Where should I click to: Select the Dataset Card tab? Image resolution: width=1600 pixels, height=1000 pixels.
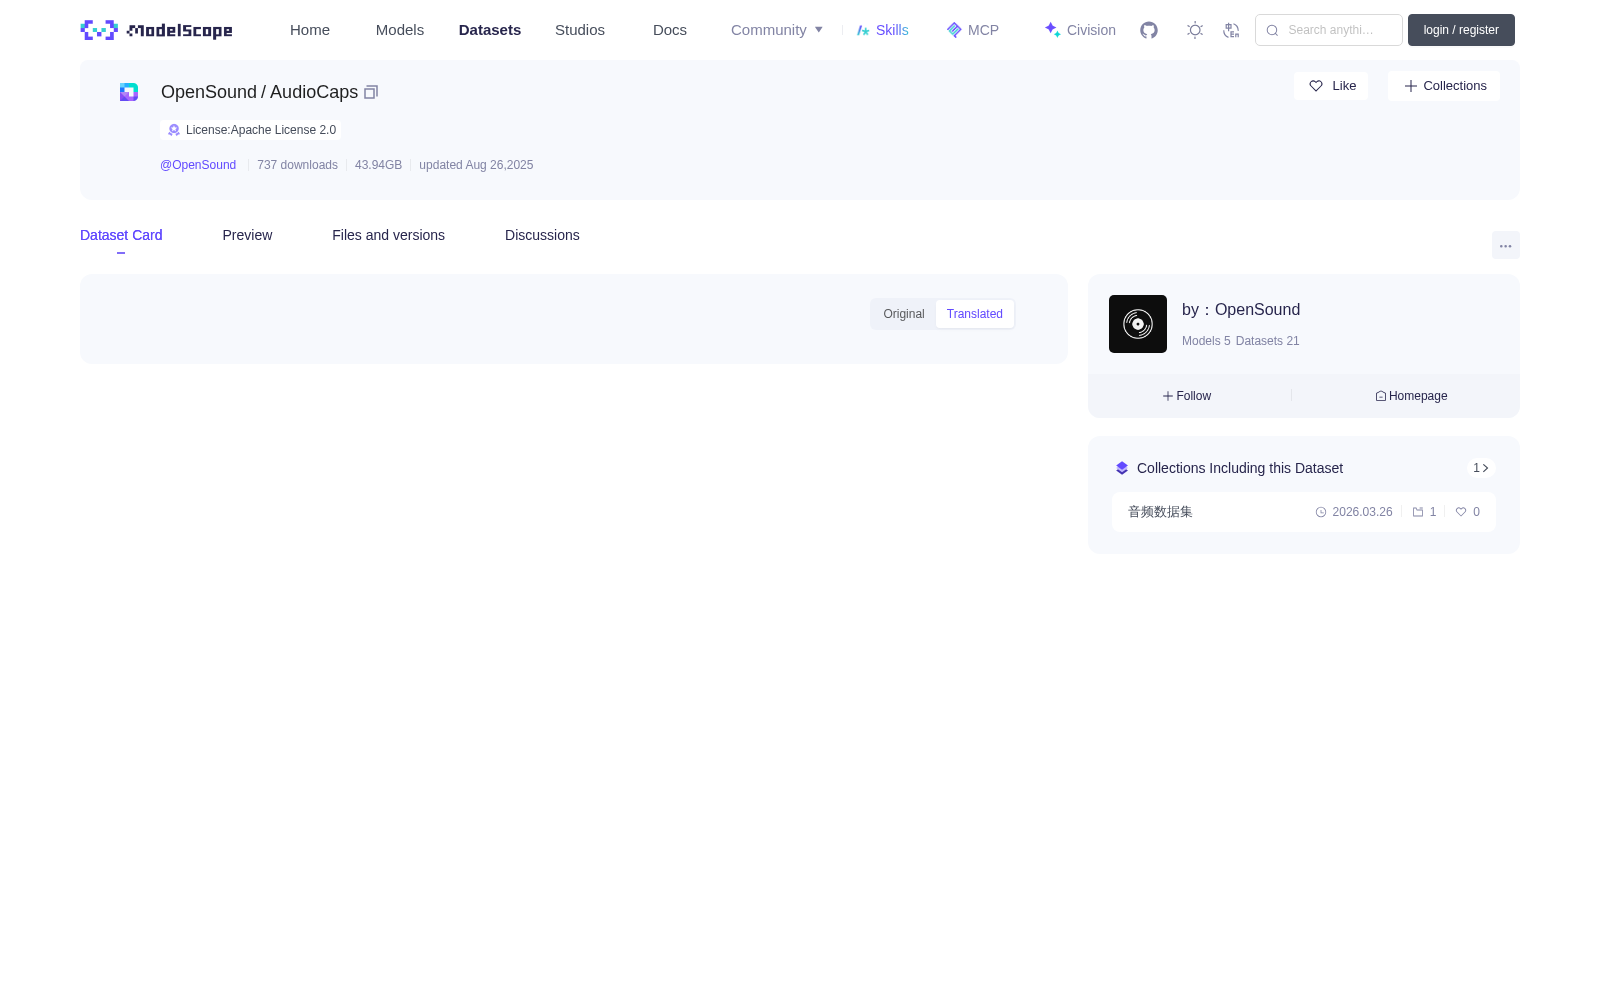point(121,235)
